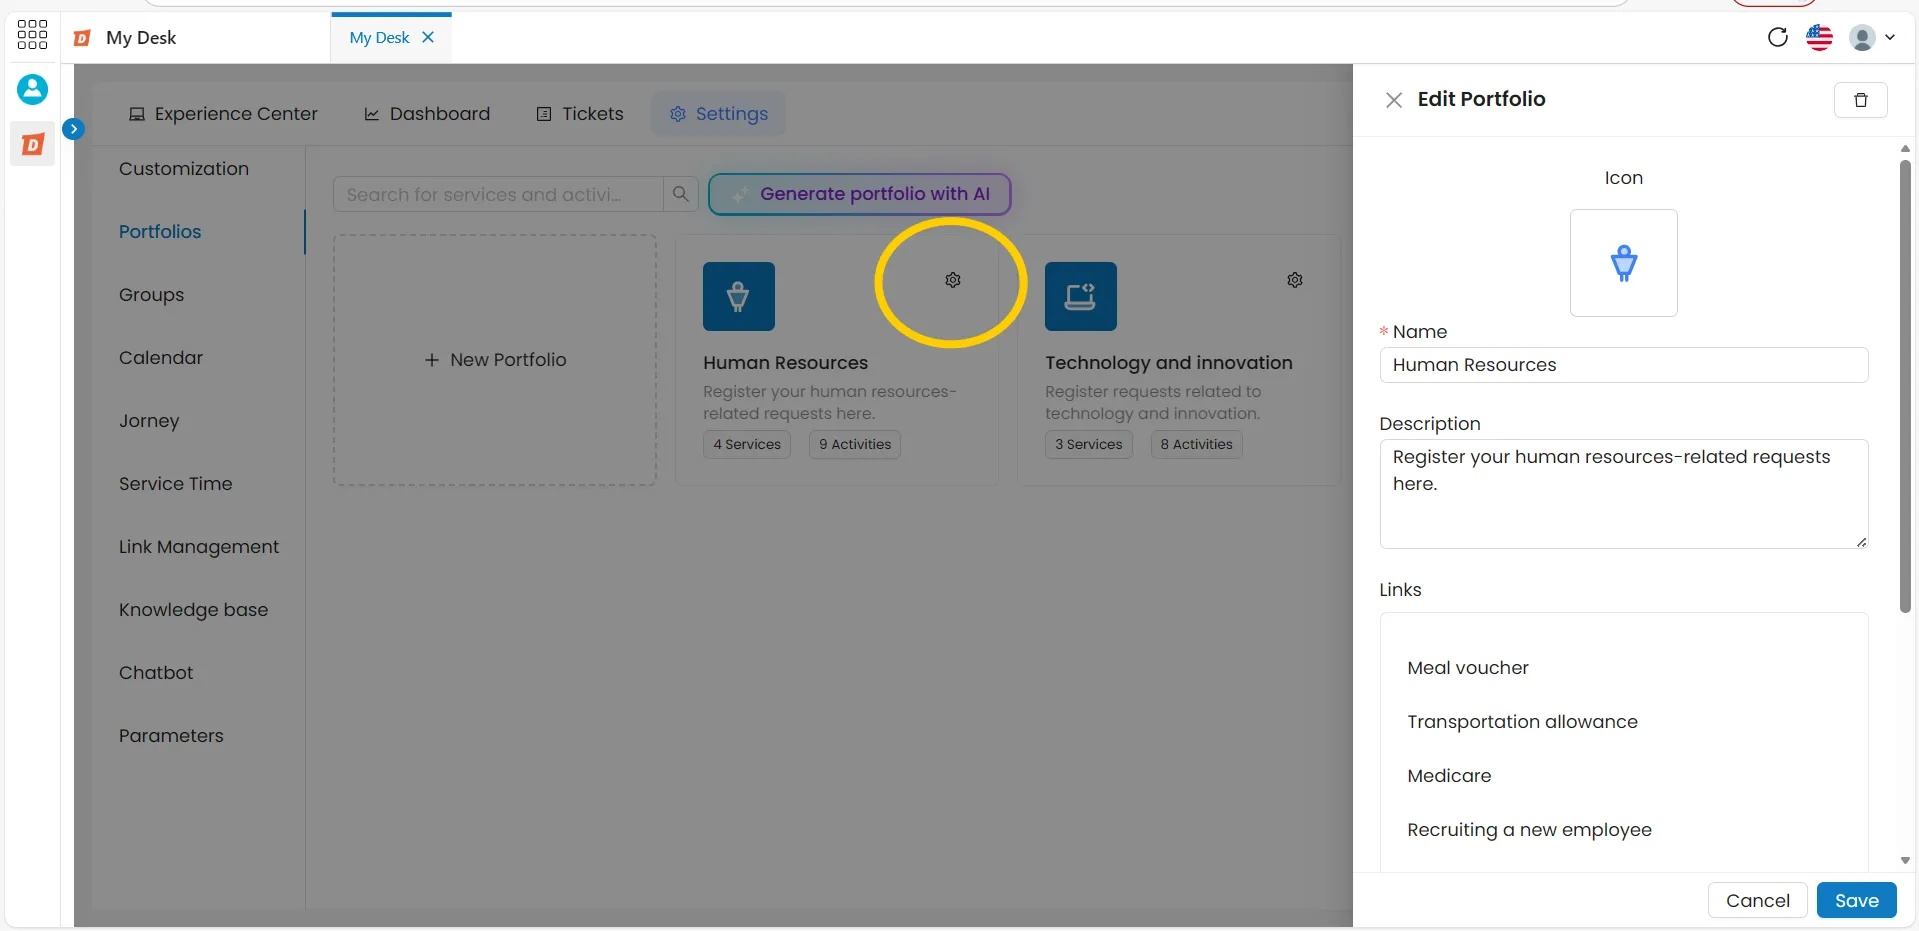
Task: Click the Technology and innovation portfolio icon
Action: [x=1080, y=296]
